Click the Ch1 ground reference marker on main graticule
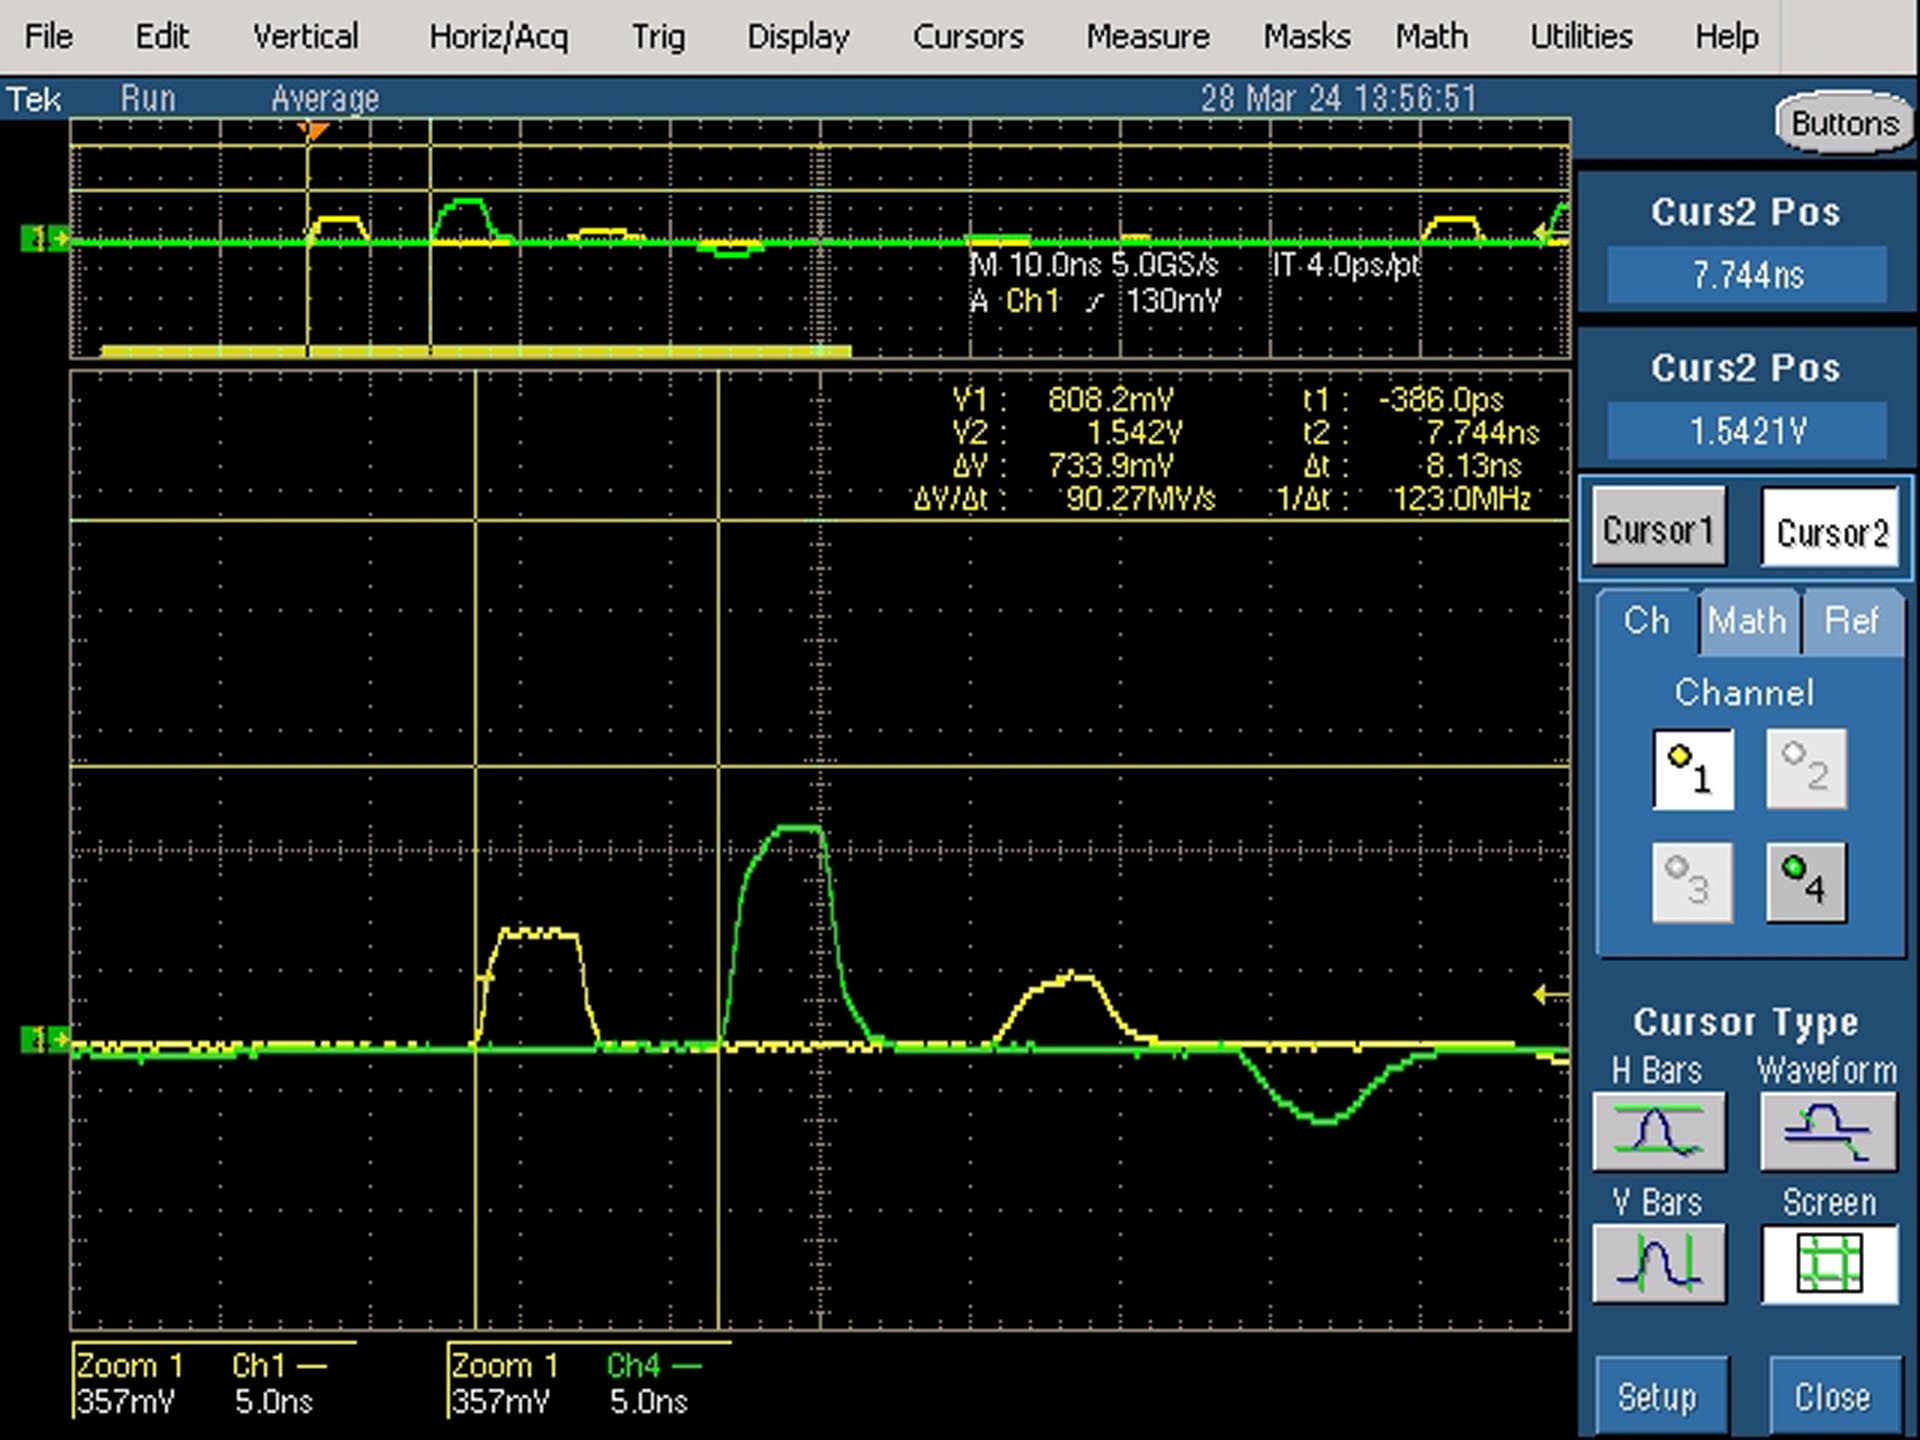Viewport: 1920px width, 1440px height. coord(44,1040)
